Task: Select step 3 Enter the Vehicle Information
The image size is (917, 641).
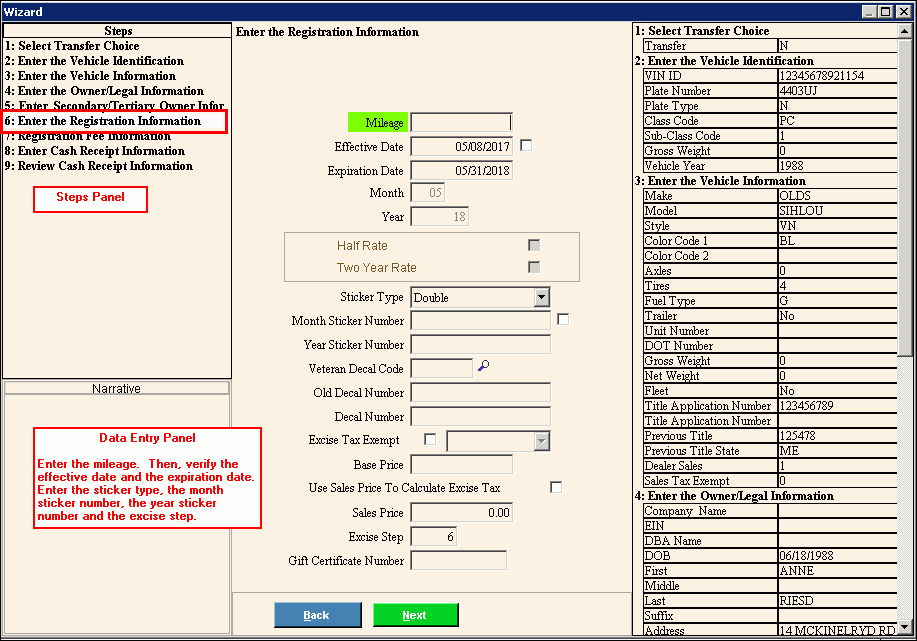Action: 90,76
